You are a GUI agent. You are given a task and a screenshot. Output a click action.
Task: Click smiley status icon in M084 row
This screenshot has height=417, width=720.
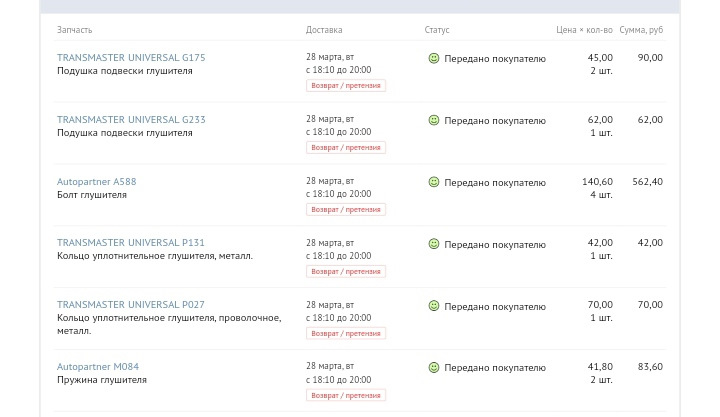pyautogui.click(x=433, y=367)
